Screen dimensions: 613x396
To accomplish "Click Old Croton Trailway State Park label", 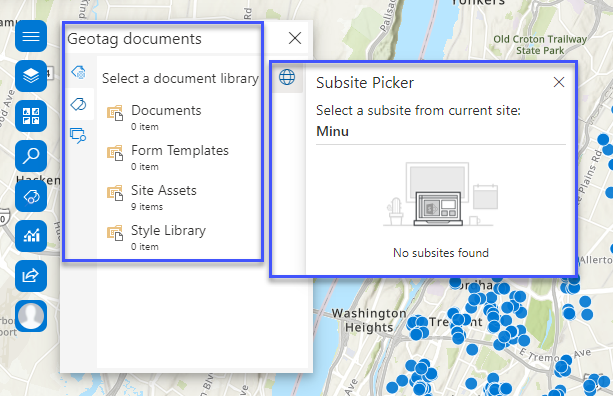I will [x=540, y=45].
